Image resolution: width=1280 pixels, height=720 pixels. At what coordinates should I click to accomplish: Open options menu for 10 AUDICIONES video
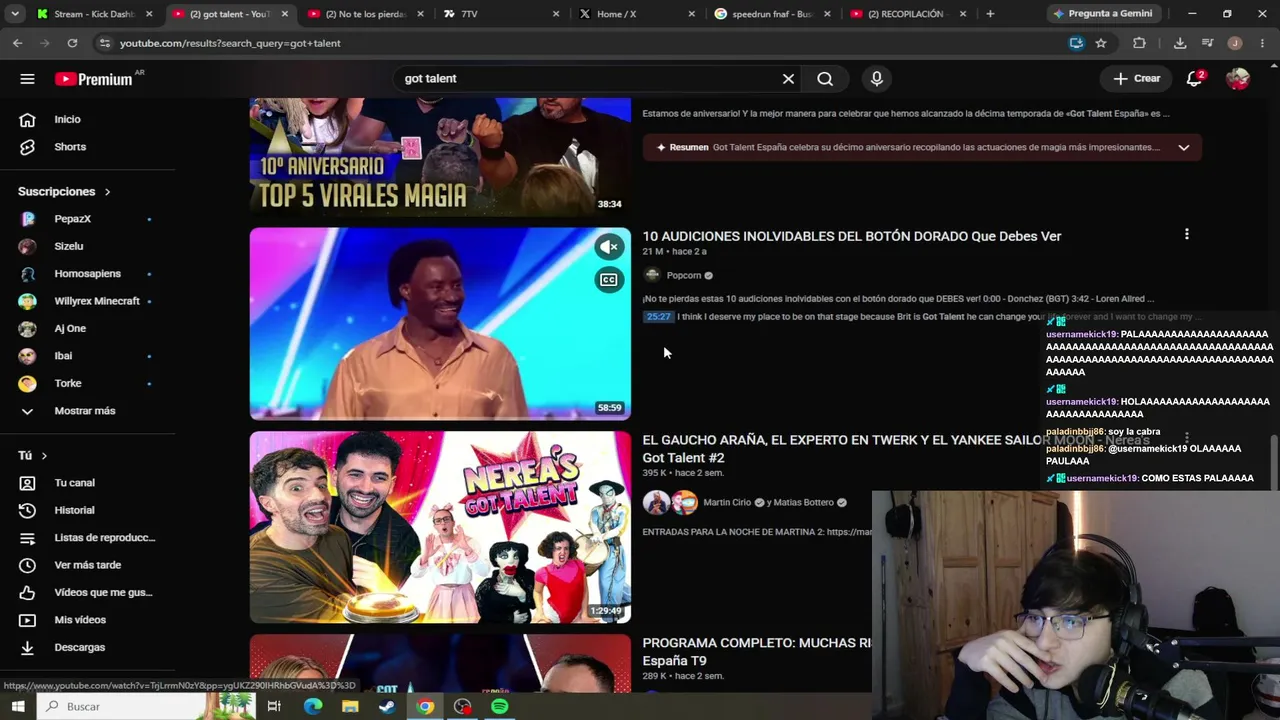[1187, 234]
